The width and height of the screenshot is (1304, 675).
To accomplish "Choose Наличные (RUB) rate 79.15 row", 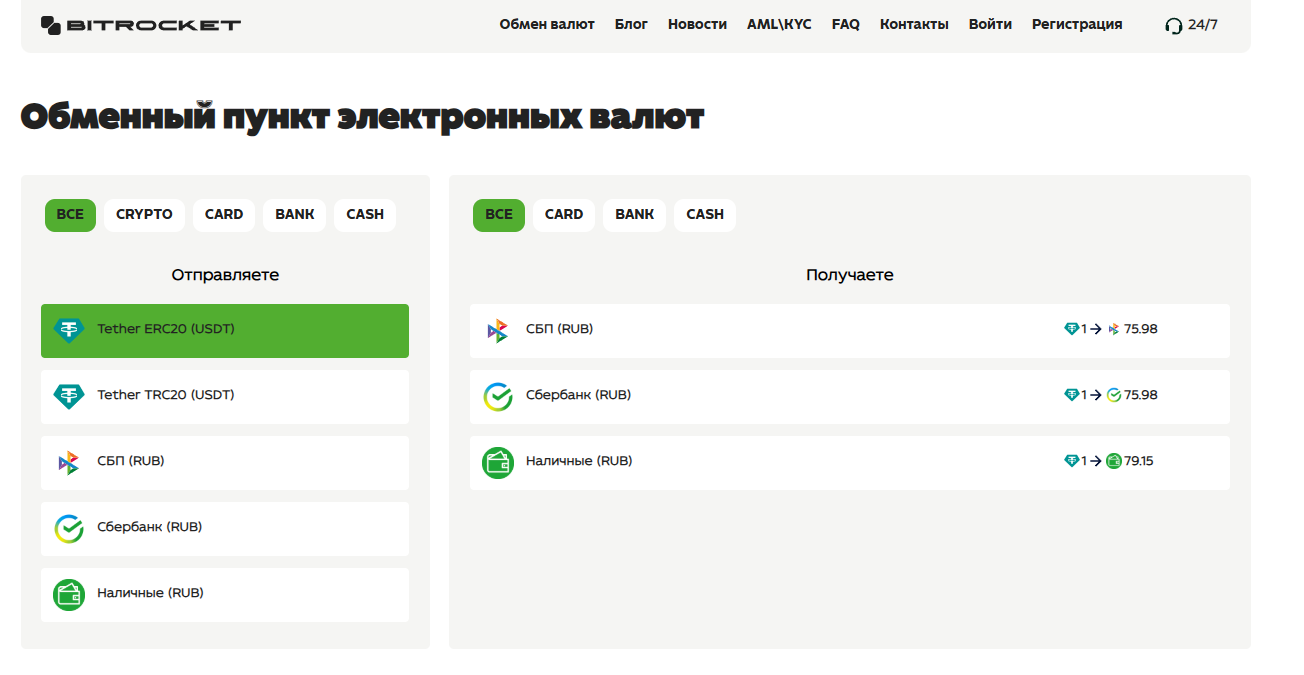I will 850,462.
